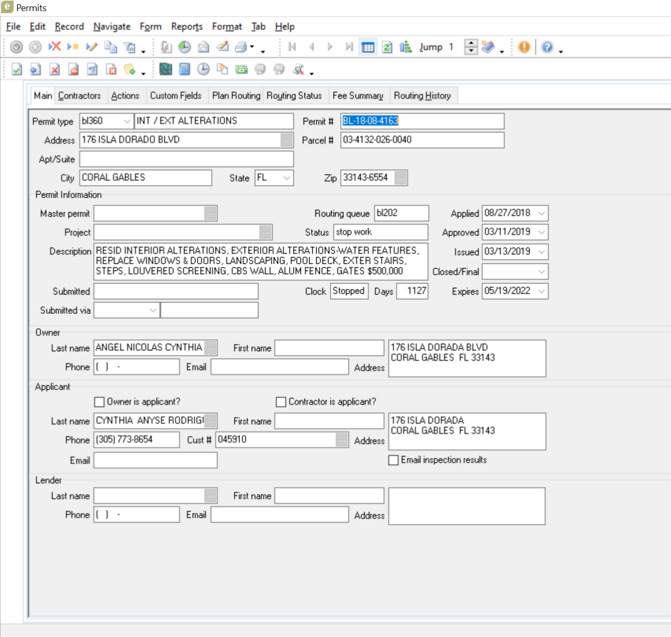Click the Jump record number stepper up arrow
Viewport: 671px width, 637px height.
click(472, 43)
